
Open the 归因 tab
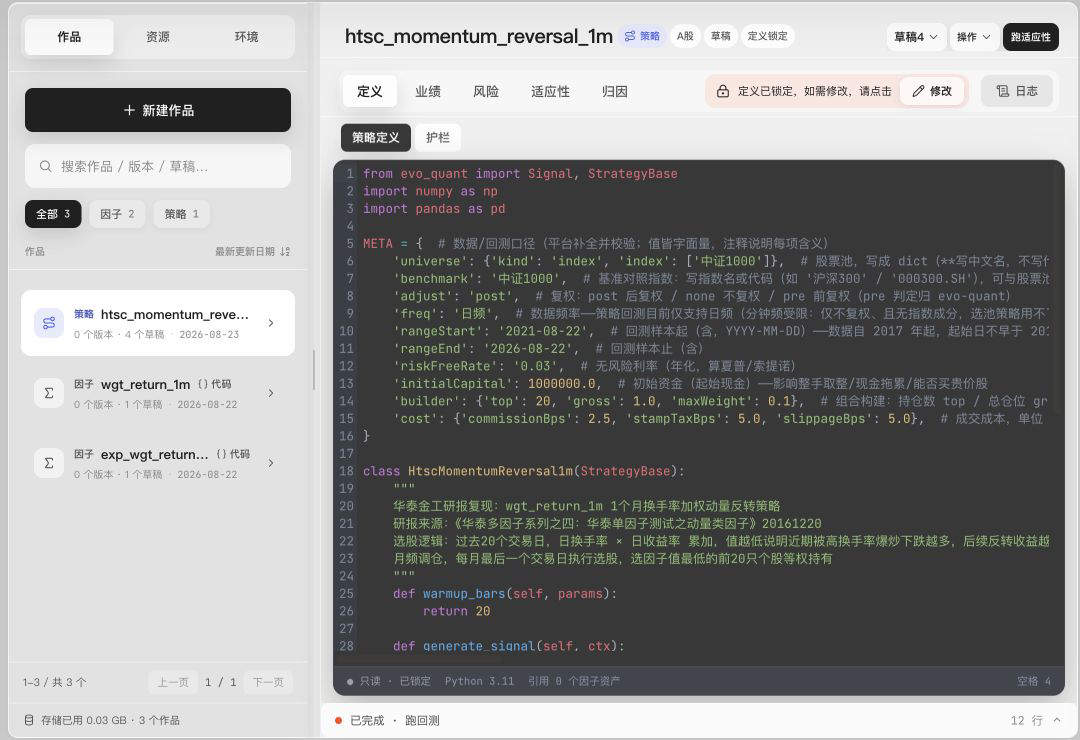(614, 91)
